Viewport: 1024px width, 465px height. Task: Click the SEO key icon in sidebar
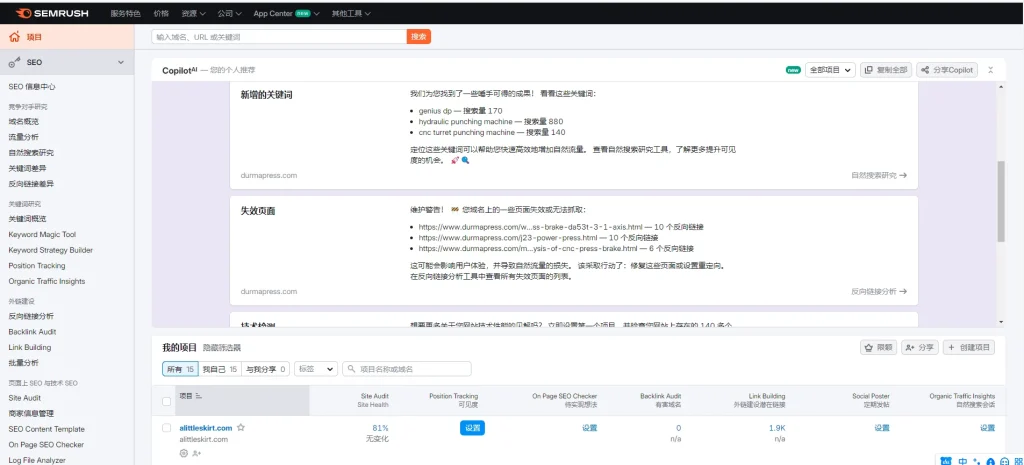pos(14,63)
